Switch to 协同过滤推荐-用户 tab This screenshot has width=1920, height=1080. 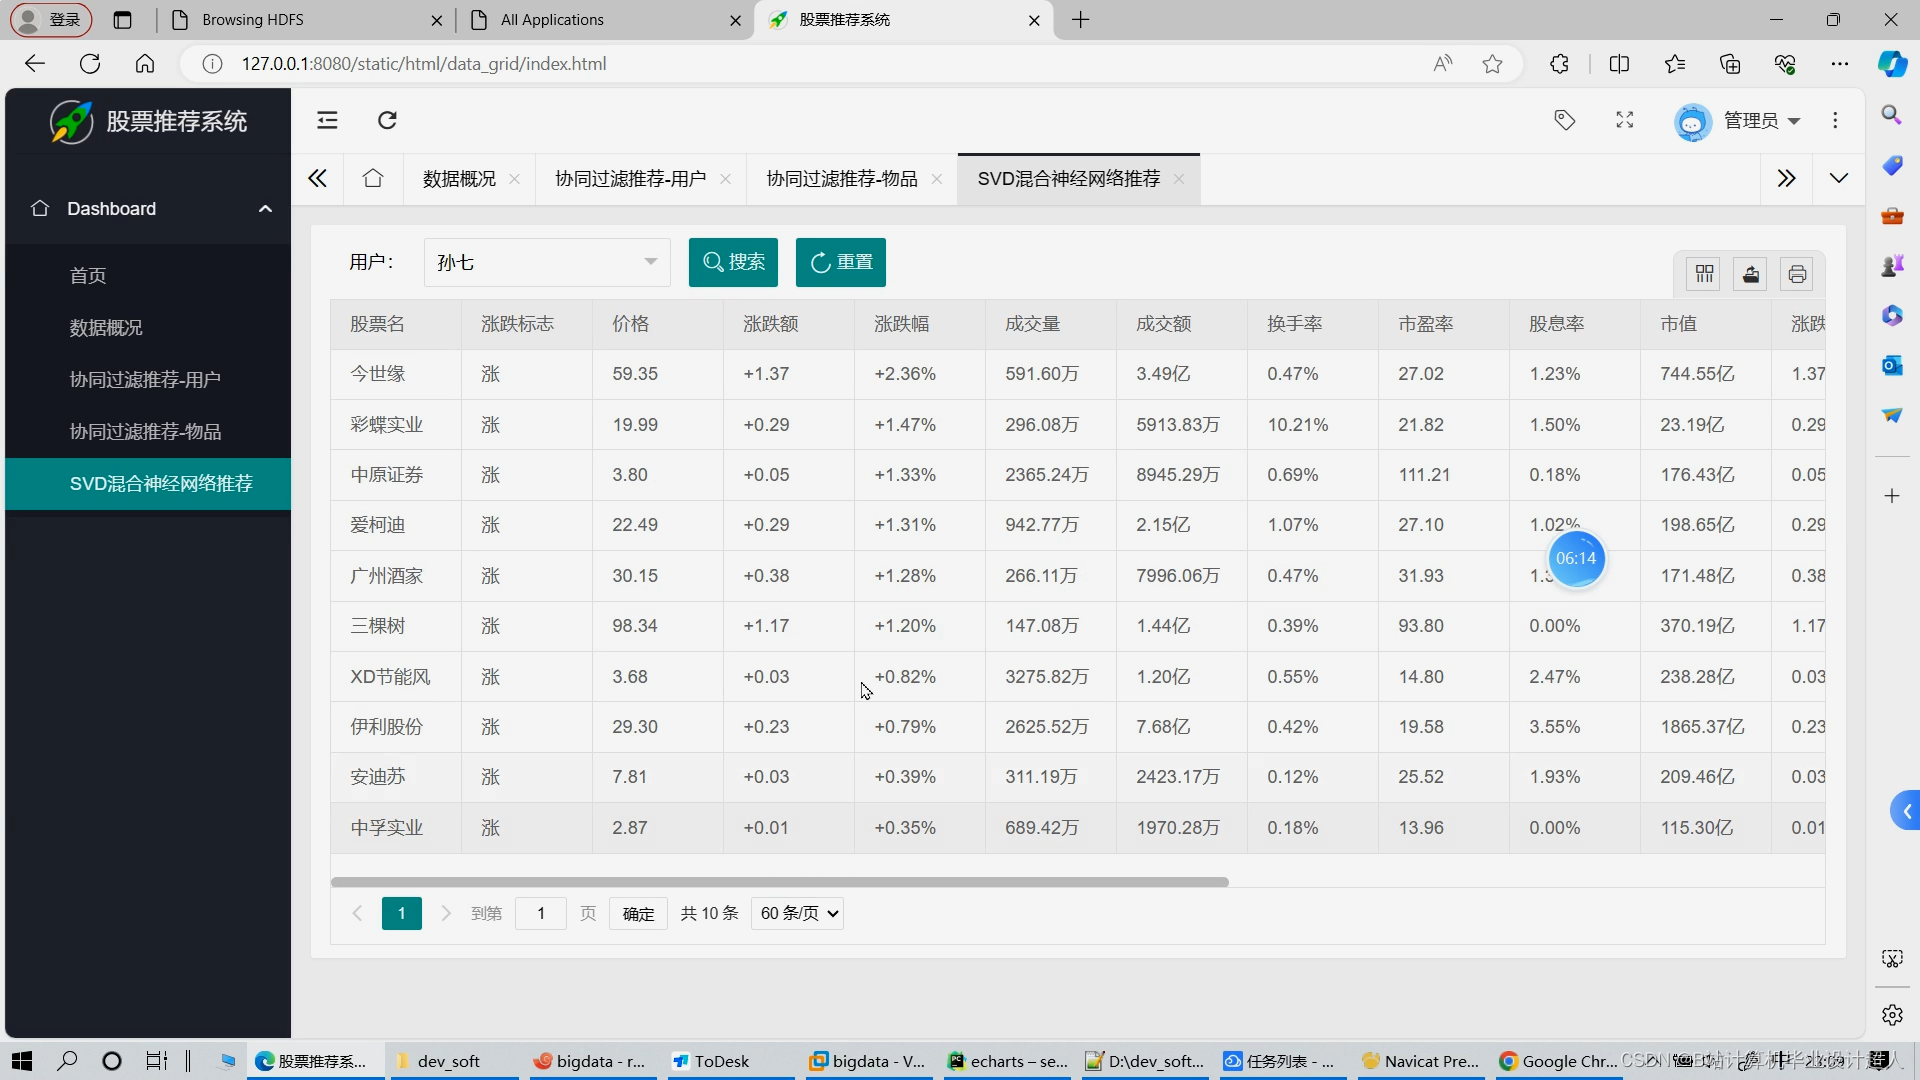(x=630, y=179)
